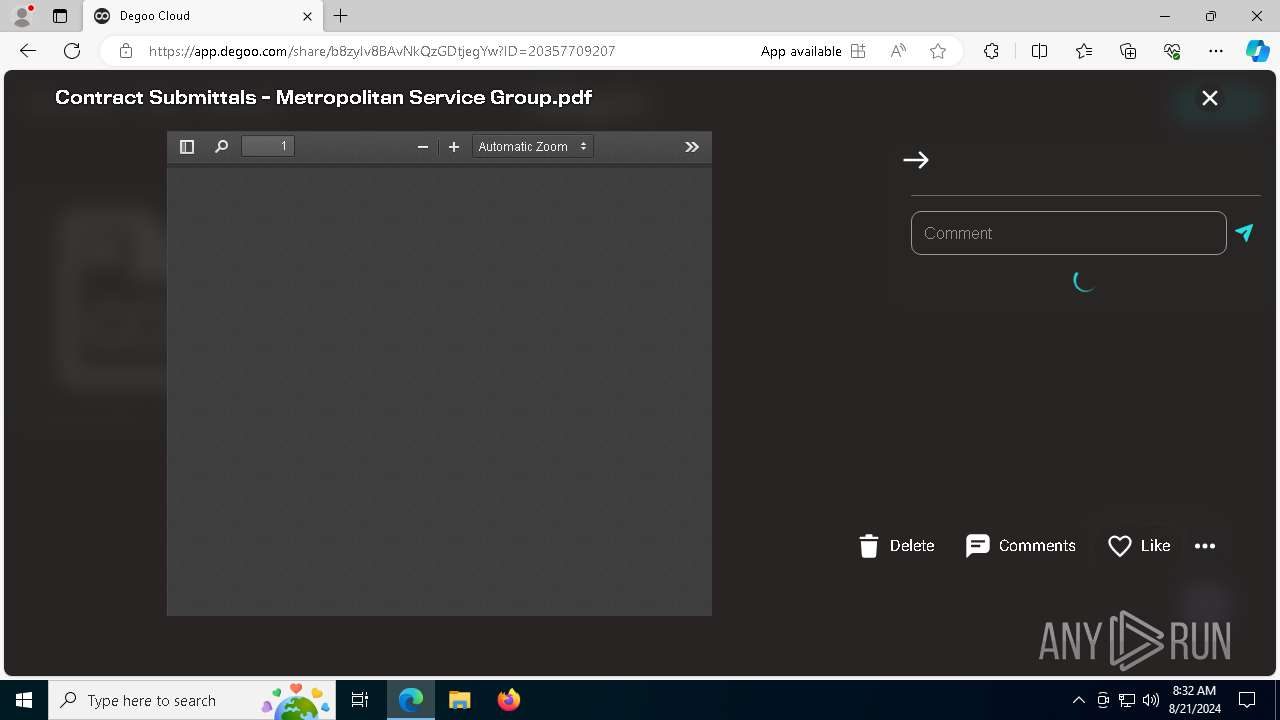The image size is (1280, 720).
Task: Open Task View on taskbar
Action: [x=360, y=700]
